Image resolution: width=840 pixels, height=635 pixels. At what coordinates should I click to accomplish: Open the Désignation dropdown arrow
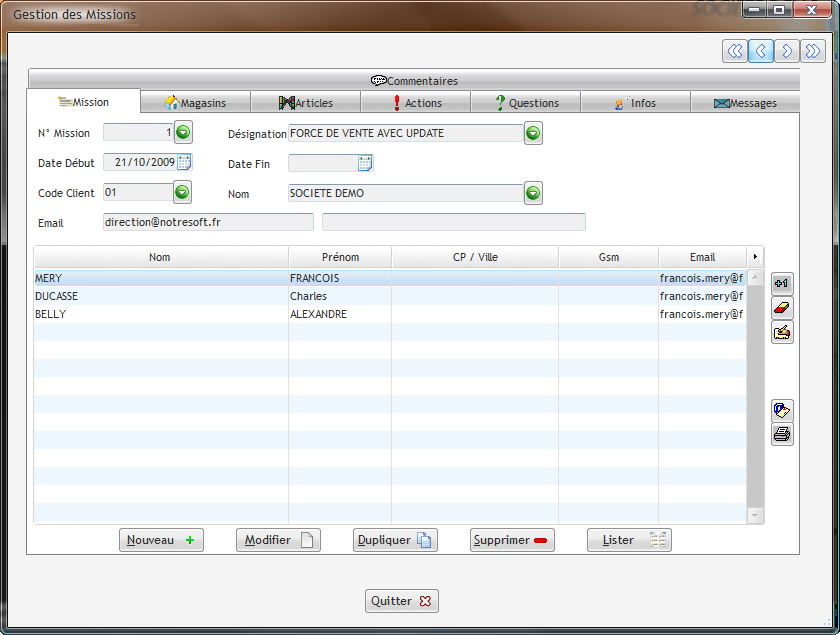pos(533,133)
